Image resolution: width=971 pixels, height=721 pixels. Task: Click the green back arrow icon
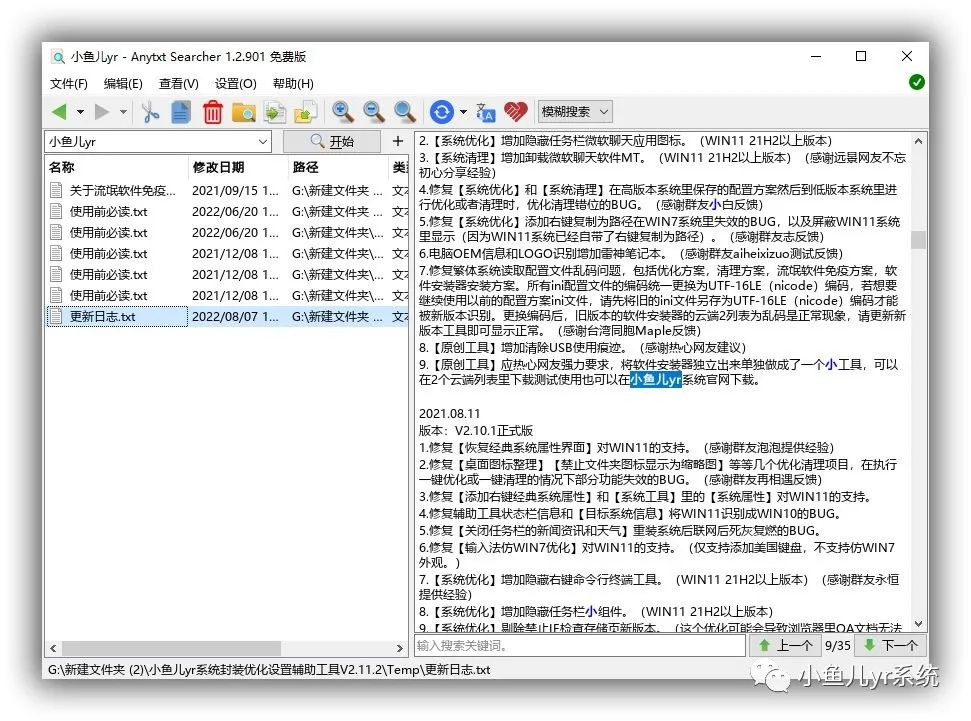(x=59, y=112)
